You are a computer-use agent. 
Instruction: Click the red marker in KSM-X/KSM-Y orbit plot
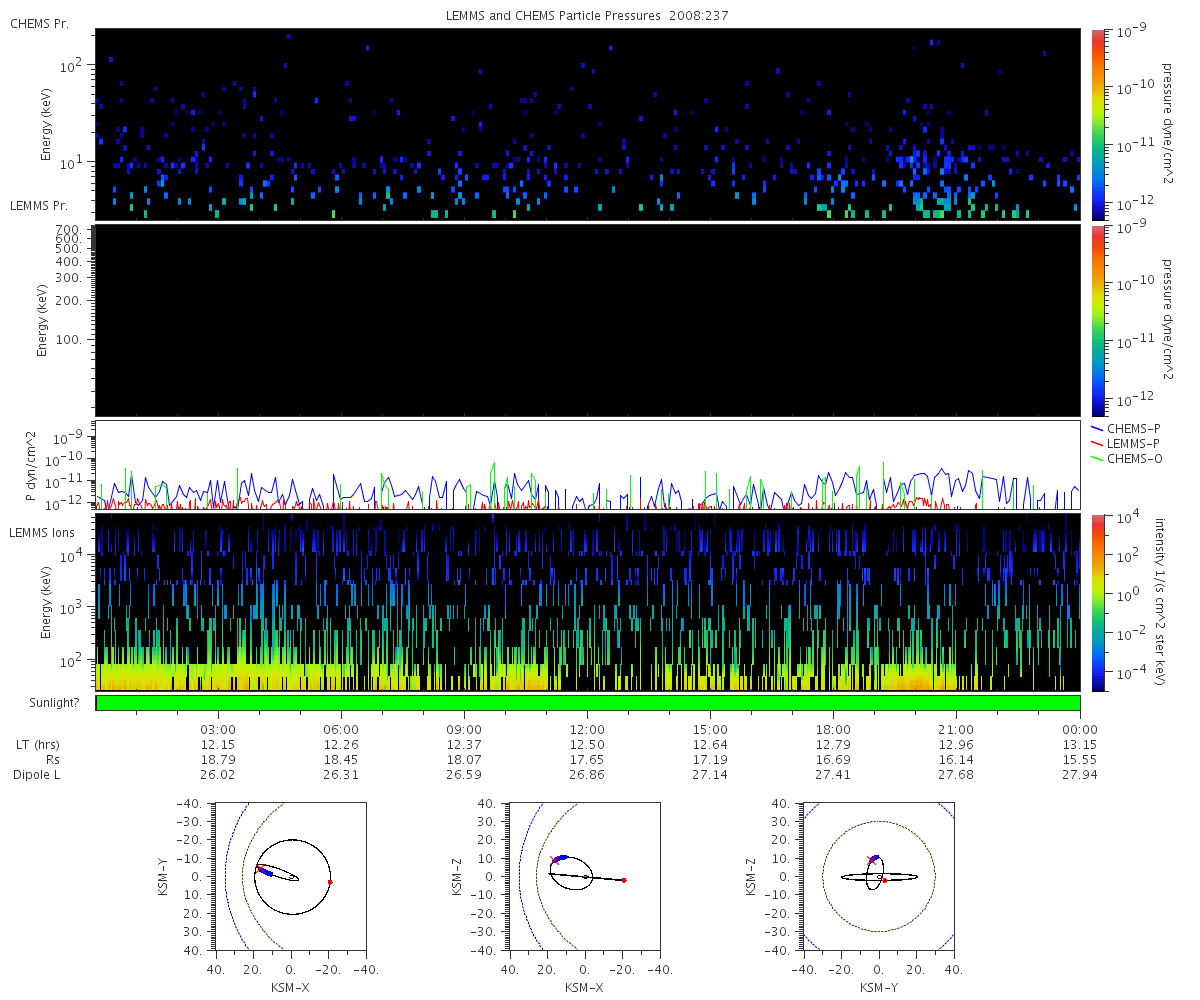click(330, 882)
